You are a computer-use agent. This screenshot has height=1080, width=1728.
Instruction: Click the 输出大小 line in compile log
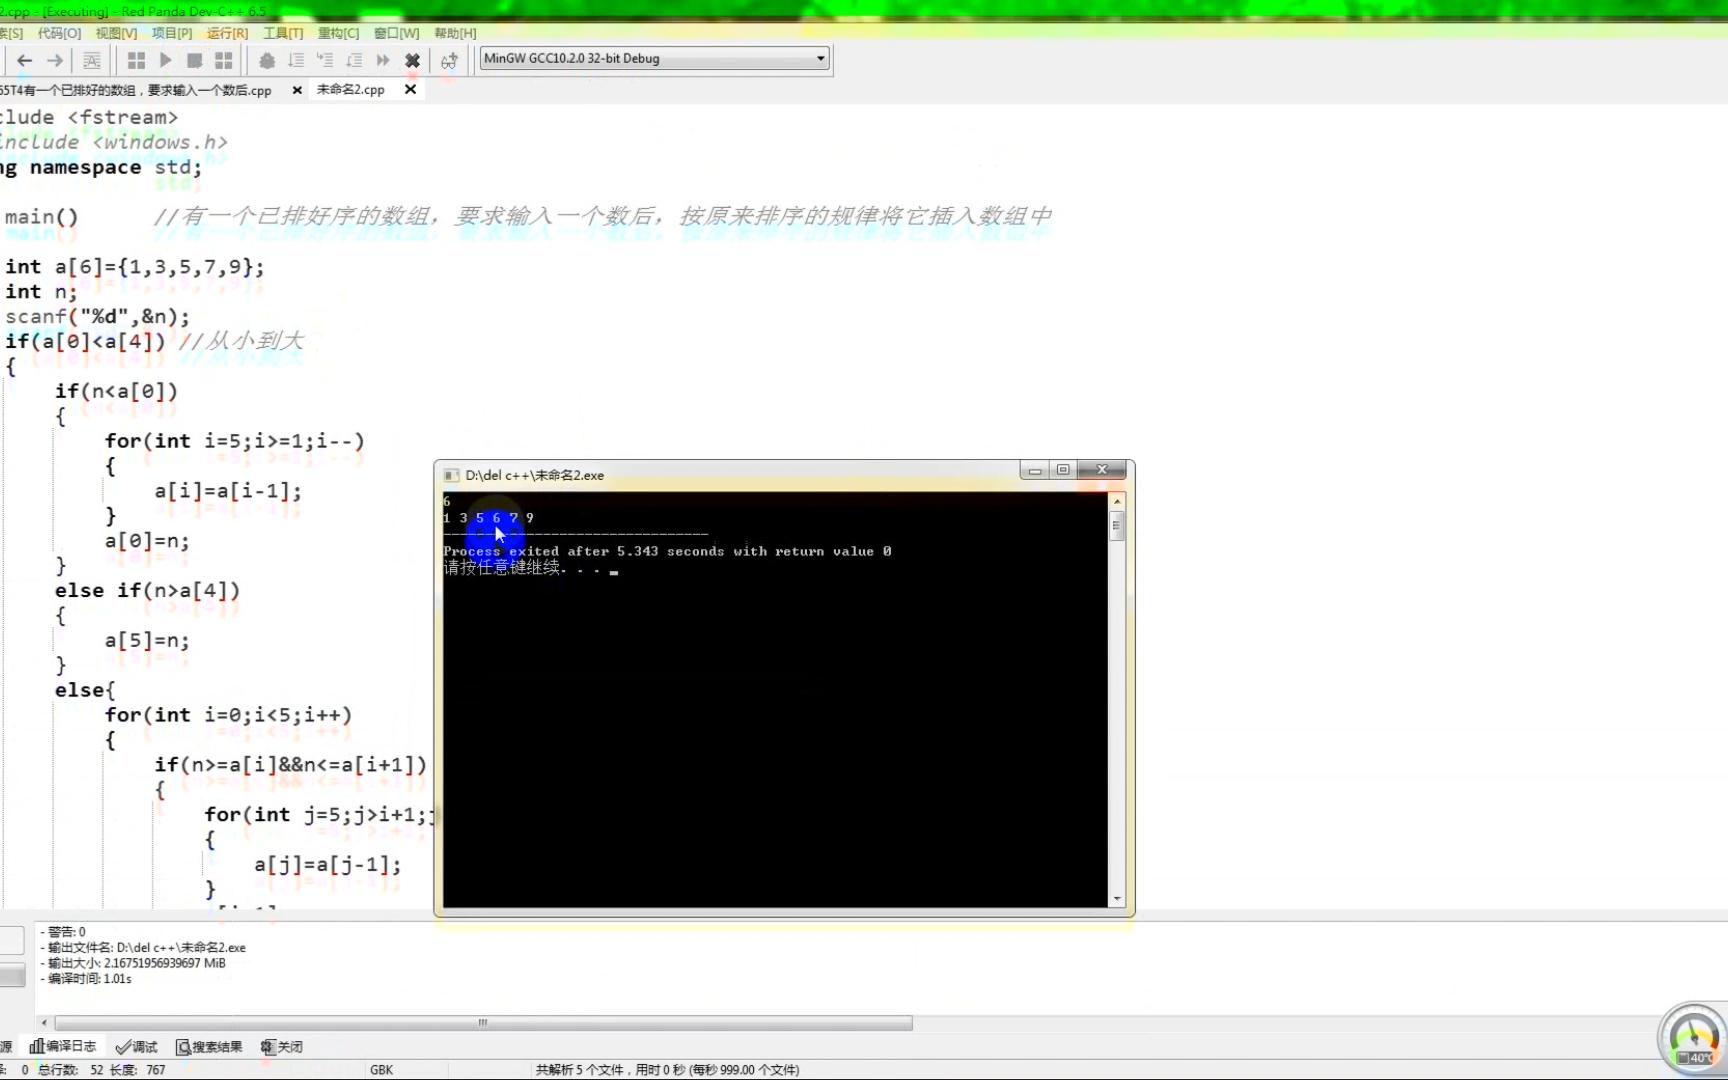132,963
